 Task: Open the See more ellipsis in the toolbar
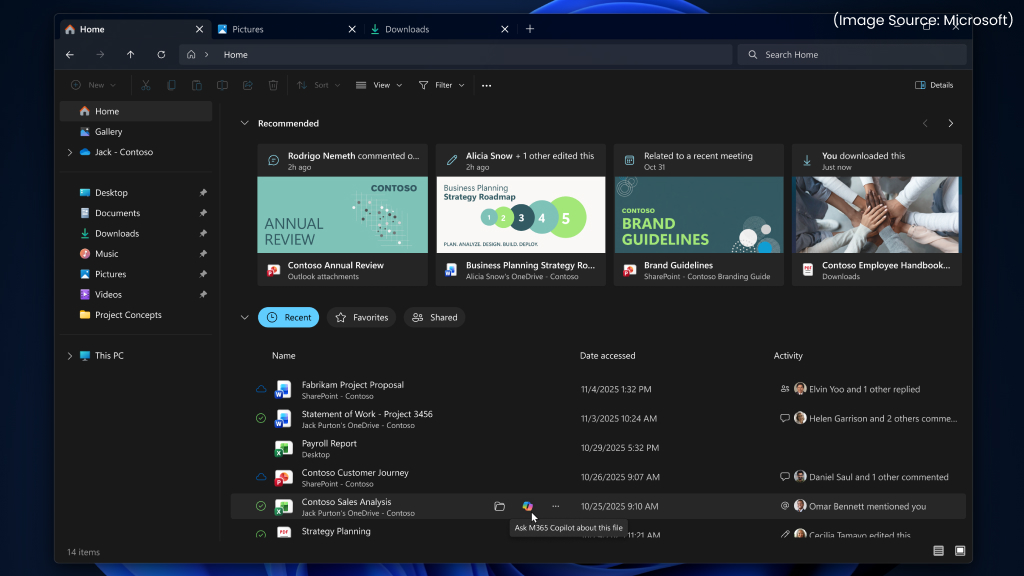point(486,85)
